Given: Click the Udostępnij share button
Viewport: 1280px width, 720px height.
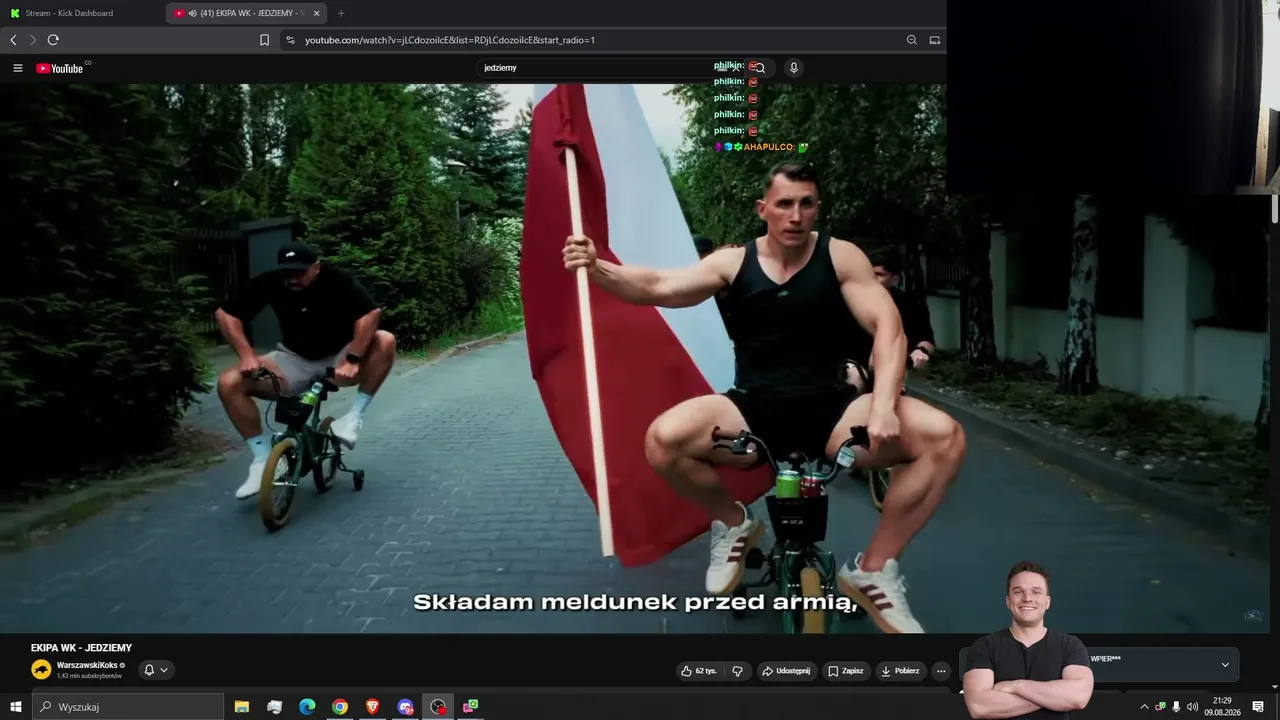Looking at the screenshot, I should click(786, 671).
